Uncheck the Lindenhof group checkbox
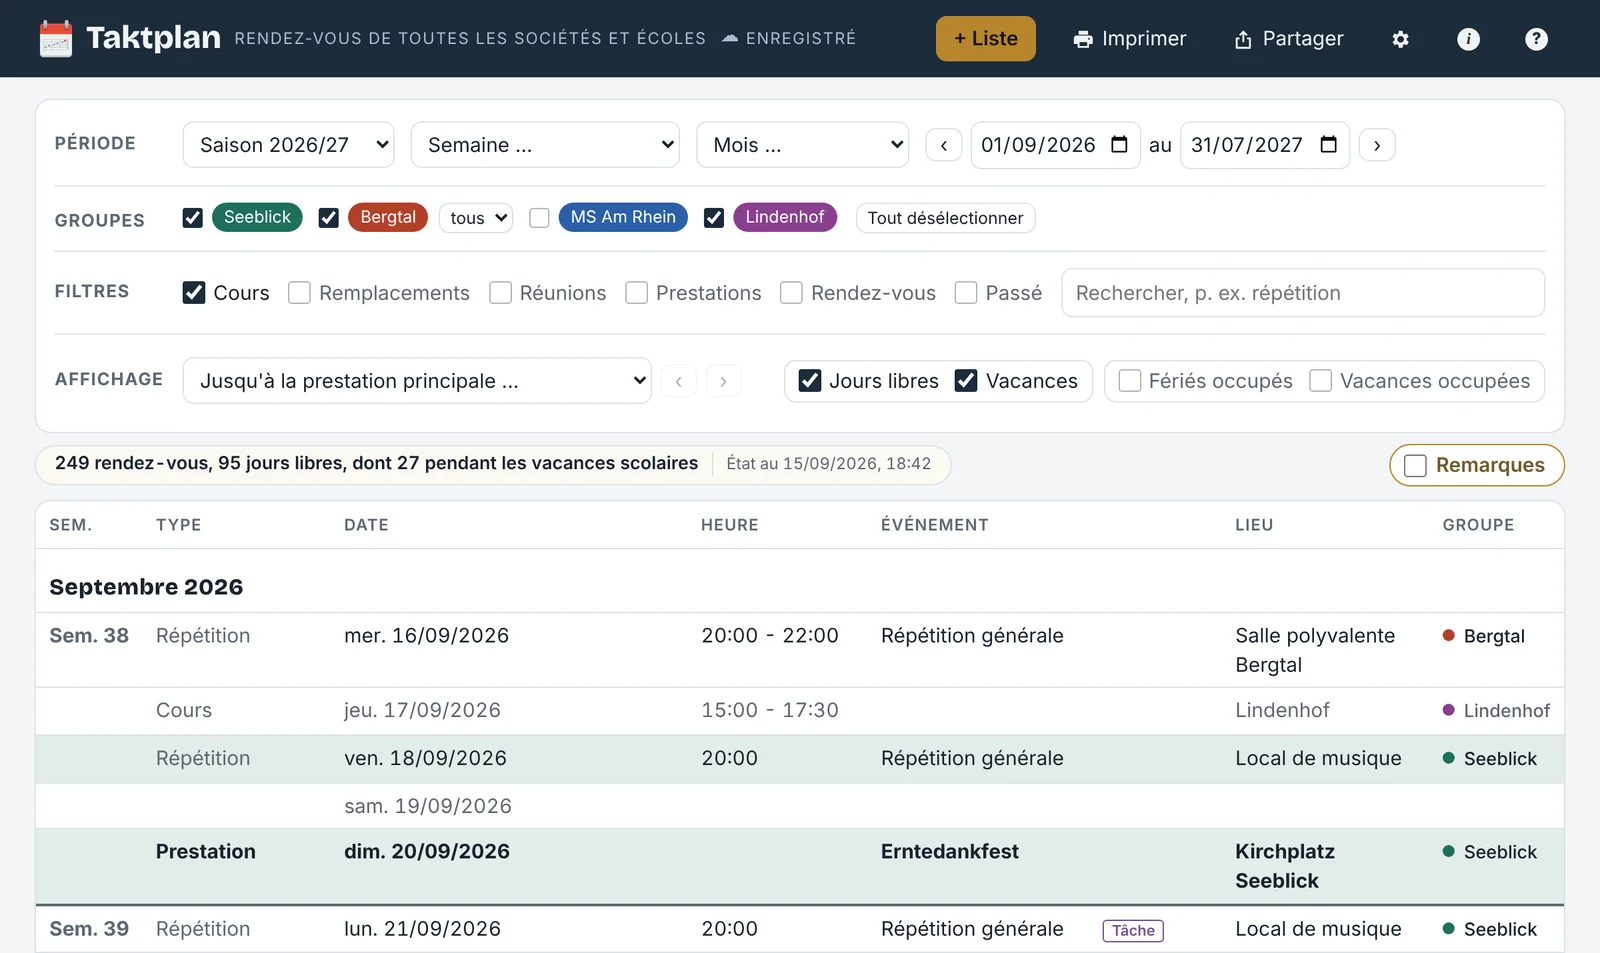The width and height of the screenshot is (1600, 953). (714, 217)
